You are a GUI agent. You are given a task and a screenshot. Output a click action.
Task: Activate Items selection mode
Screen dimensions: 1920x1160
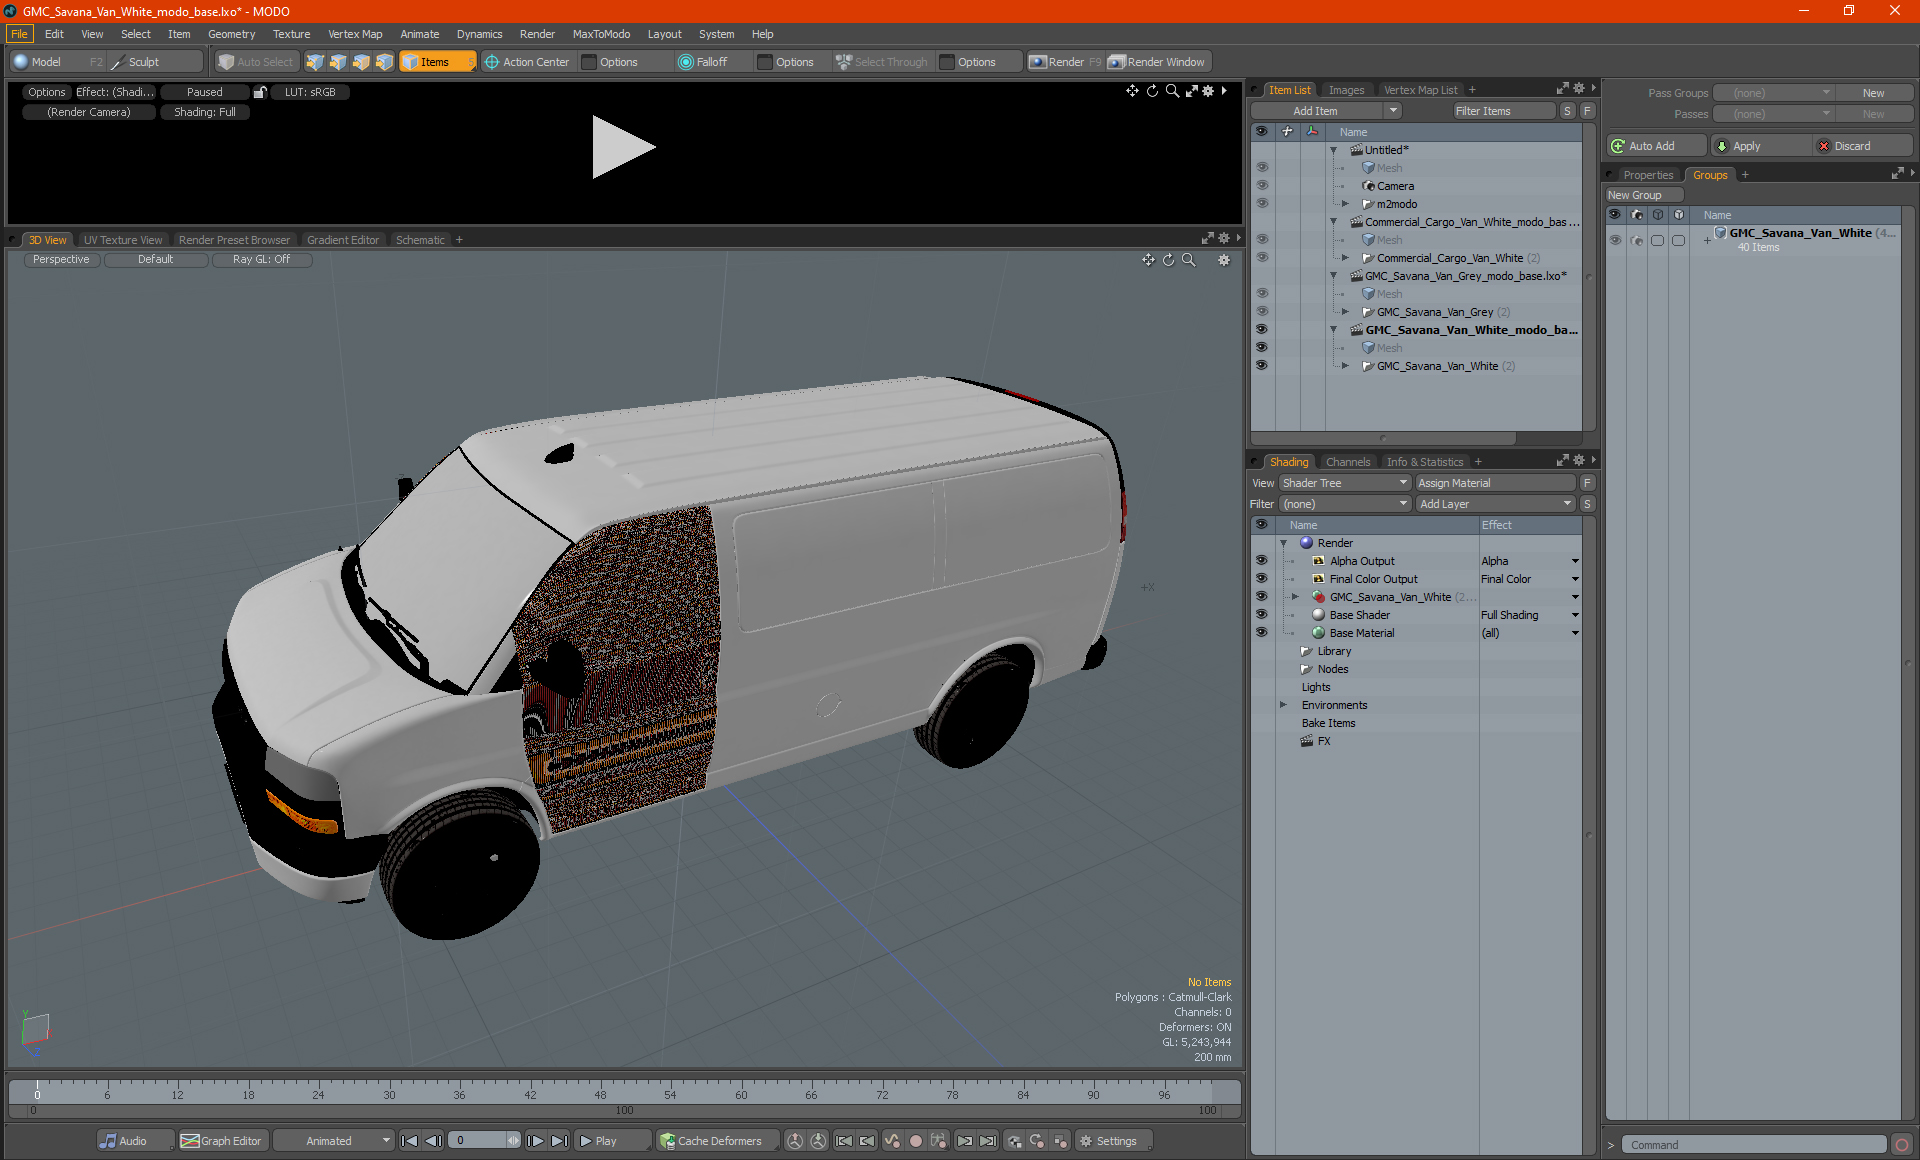[437, 62]
